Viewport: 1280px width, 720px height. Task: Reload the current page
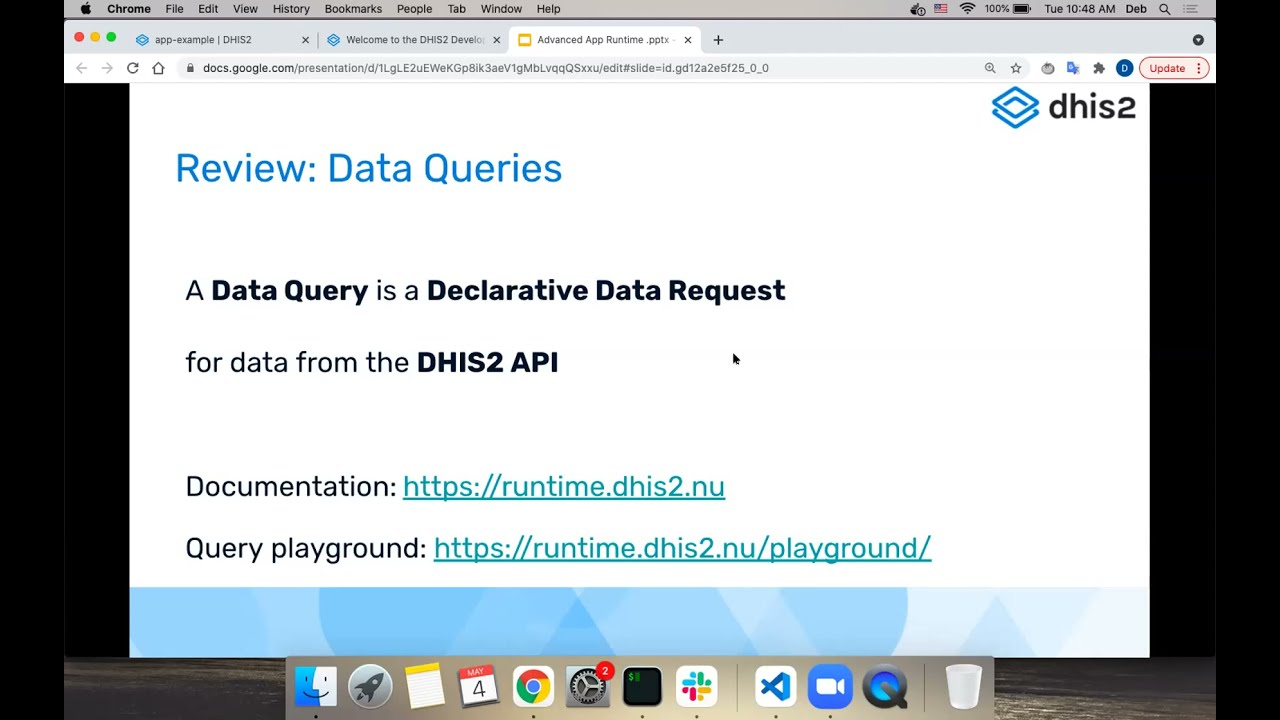point(132,68)
